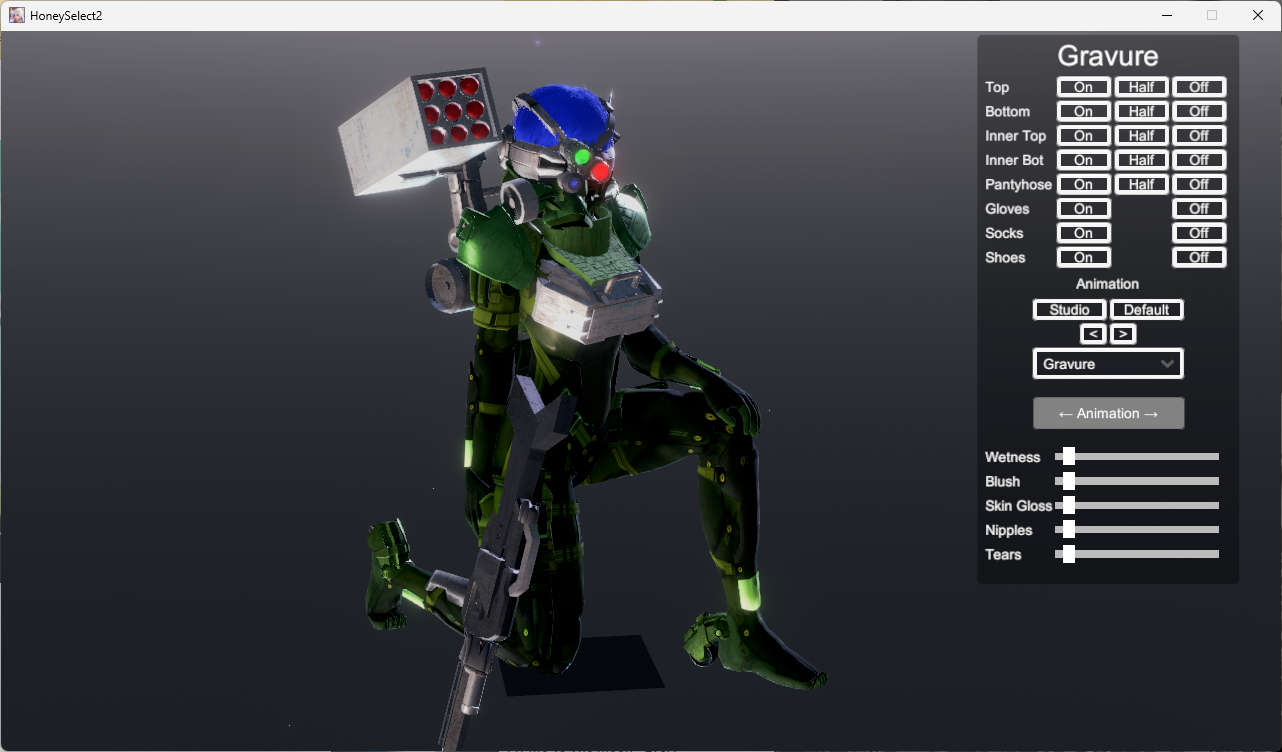Maximize the HoneySelect2 window

point(1212,15)
